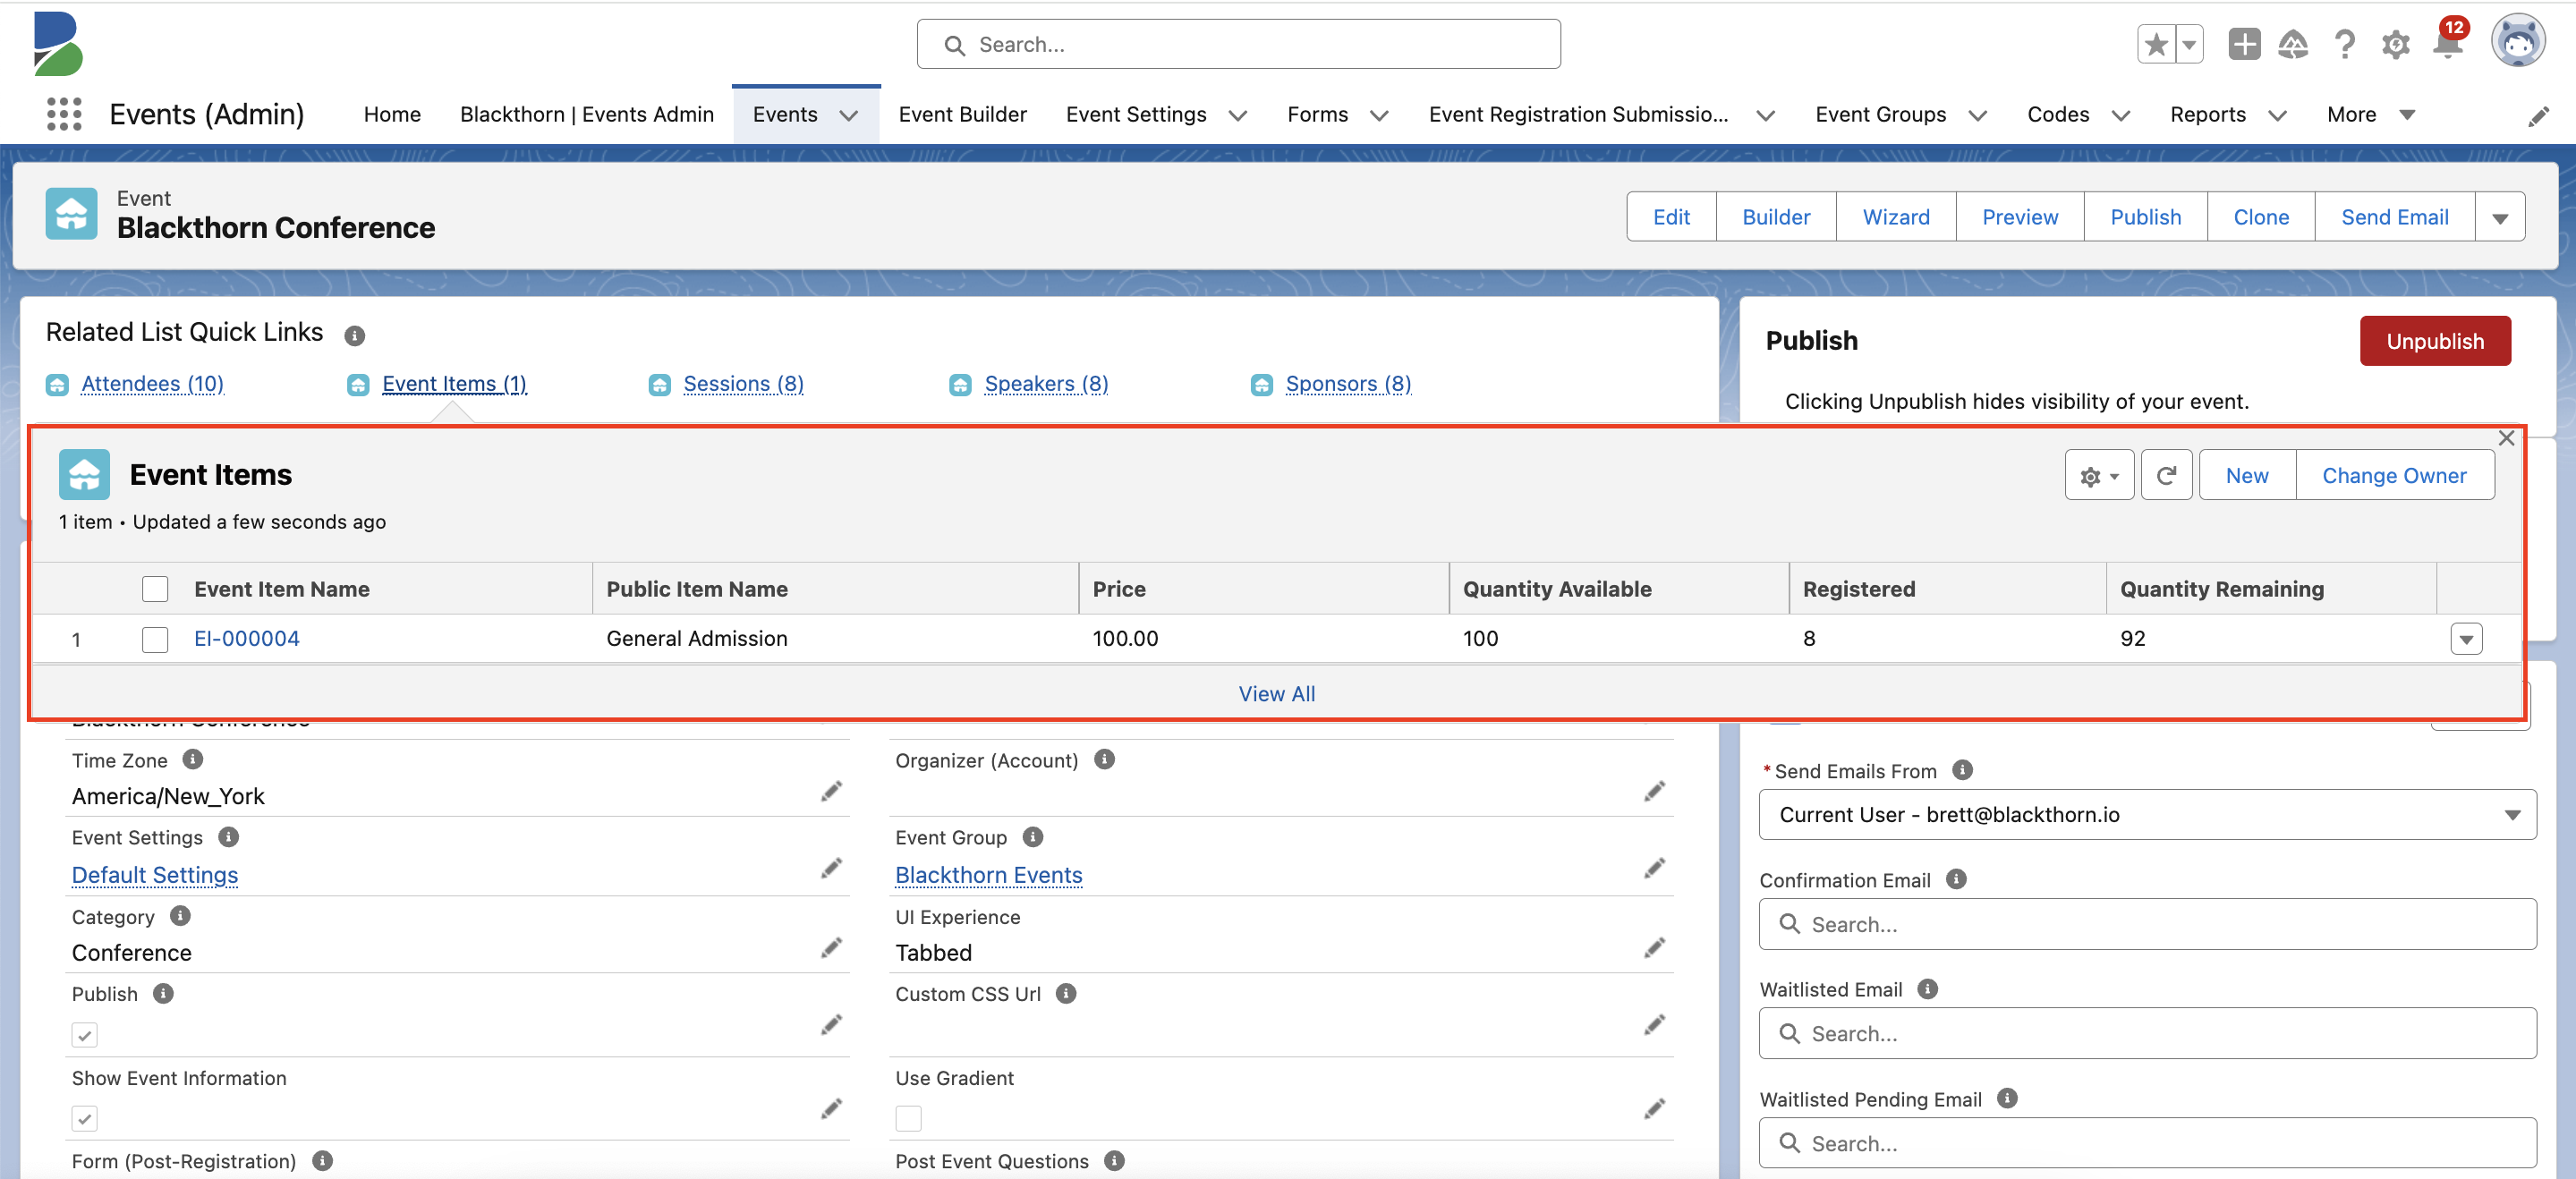Open the Setup gear icon

point(2396,45)
